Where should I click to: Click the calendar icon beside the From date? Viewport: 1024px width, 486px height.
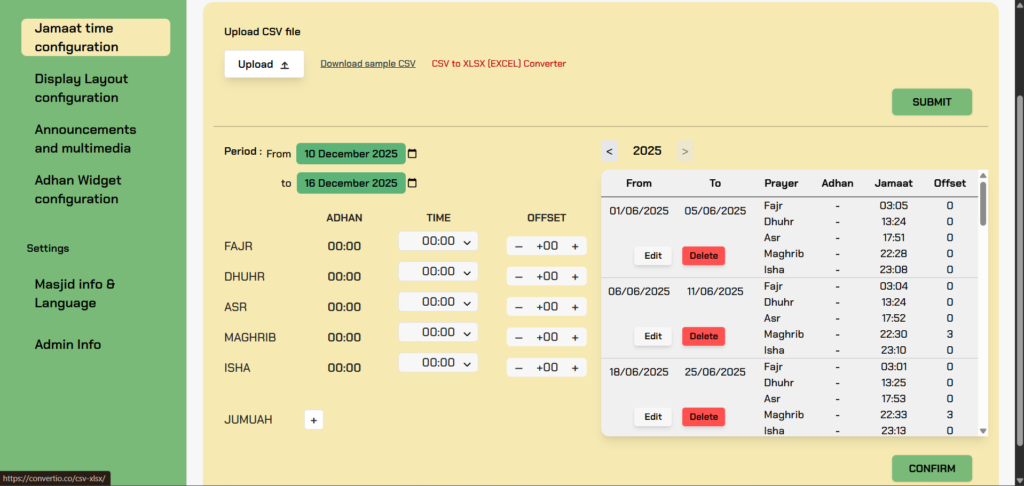[x=413, y=154]
